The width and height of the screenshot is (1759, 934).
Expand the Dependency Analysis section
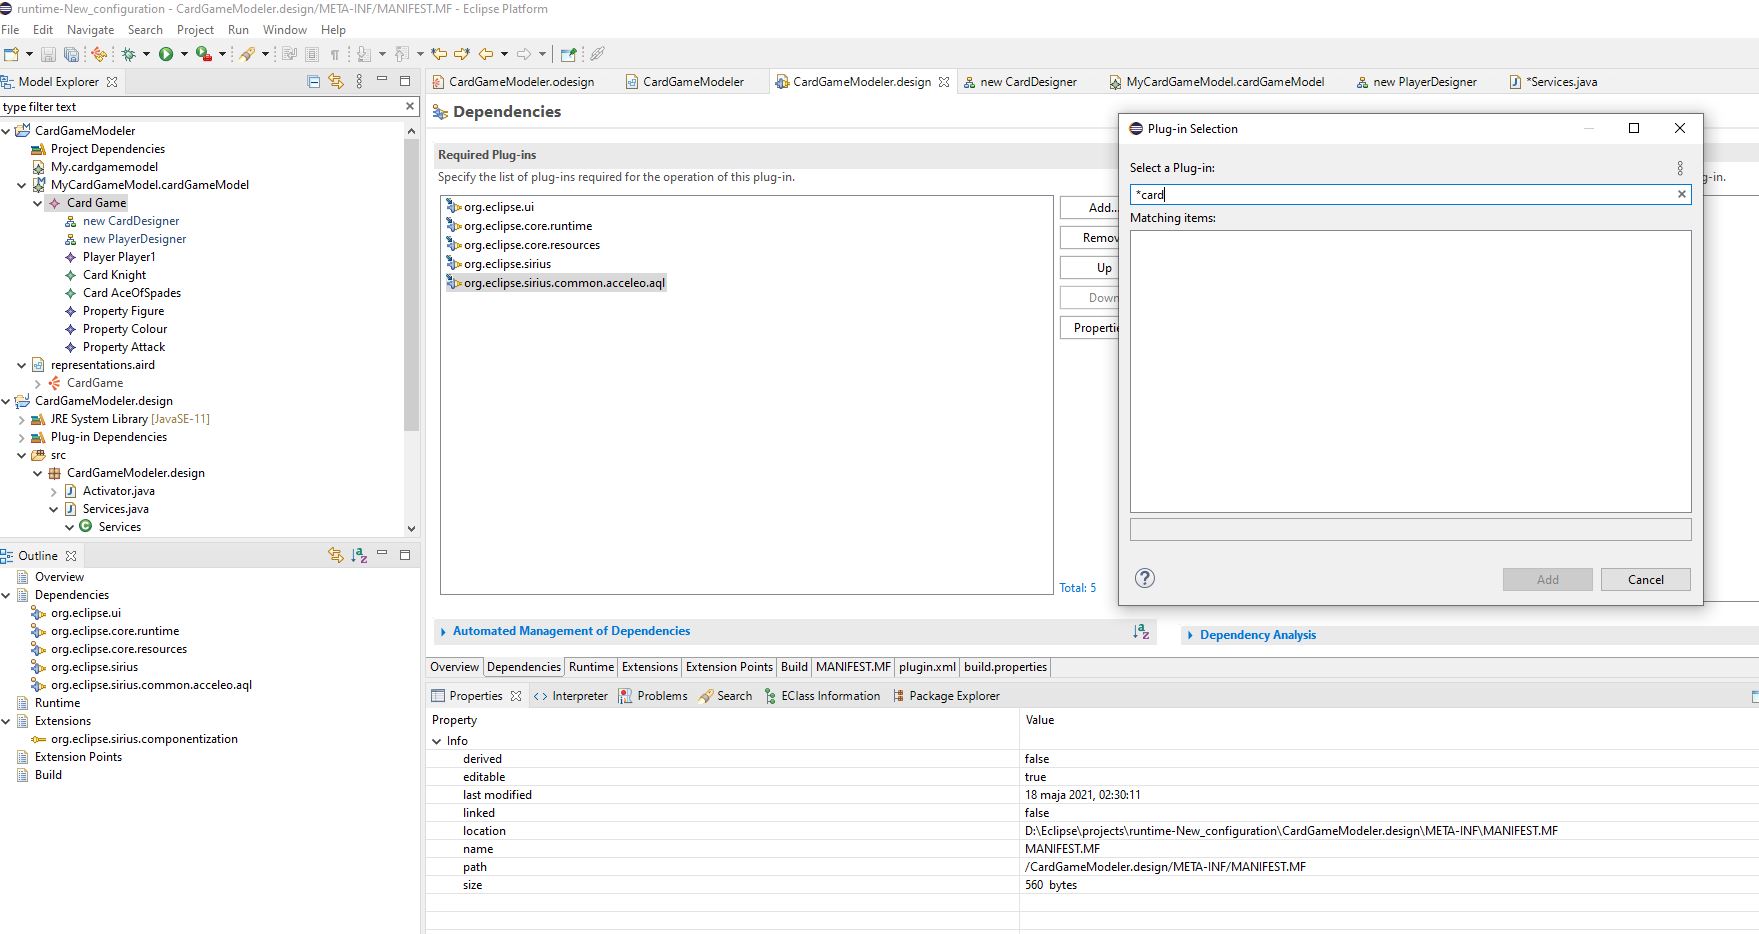coord(1257,635)
